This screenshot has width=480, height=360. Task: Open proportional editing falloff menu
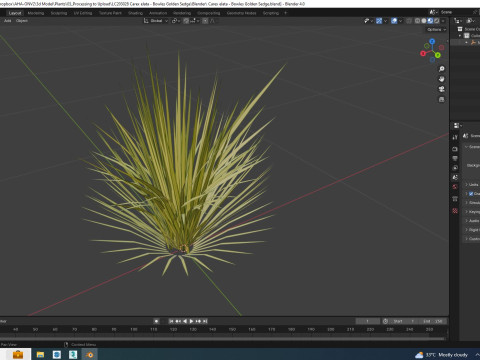pos(212,21)
